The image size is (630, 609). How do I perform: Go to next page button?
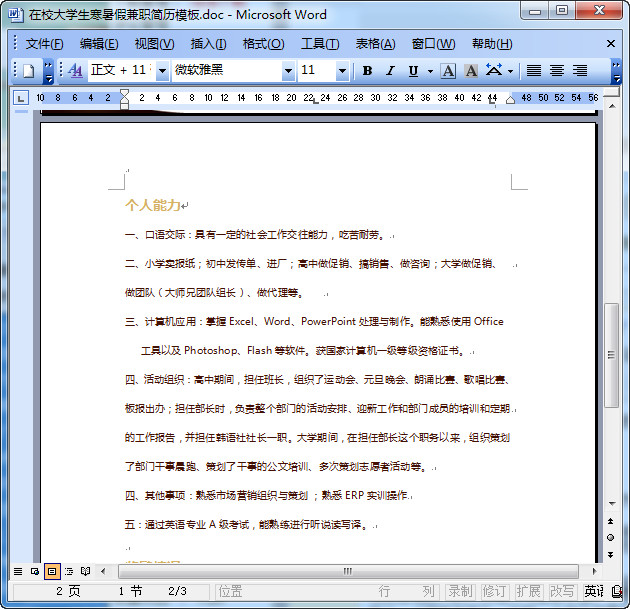point(611,554)
